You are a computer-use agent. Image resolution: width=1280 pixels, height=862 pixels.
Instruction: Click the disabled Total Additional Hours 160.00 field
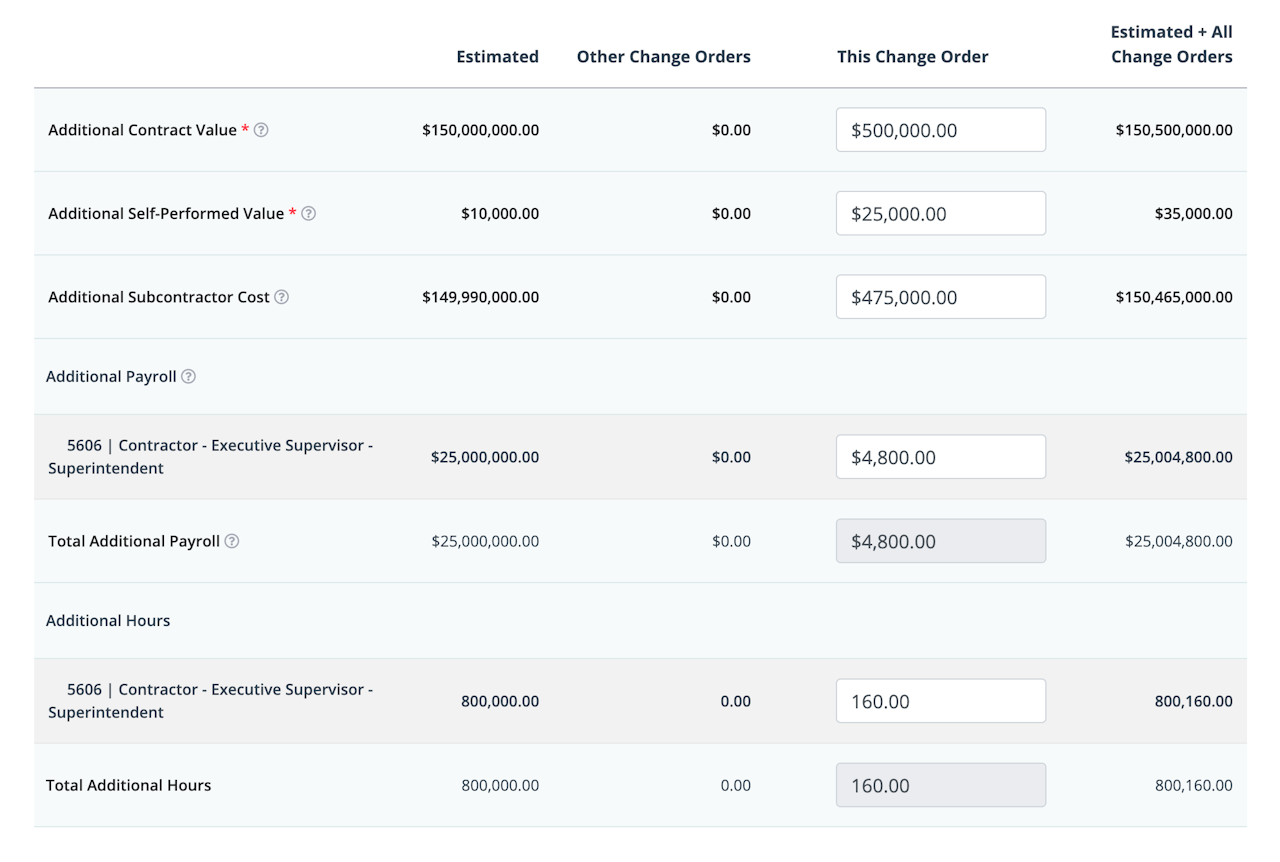pos(940,785)
